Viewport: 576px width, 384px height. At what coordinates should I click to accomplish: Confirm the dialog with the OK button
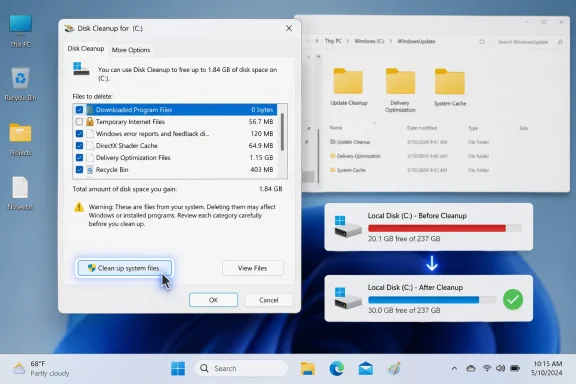point(213,300)
